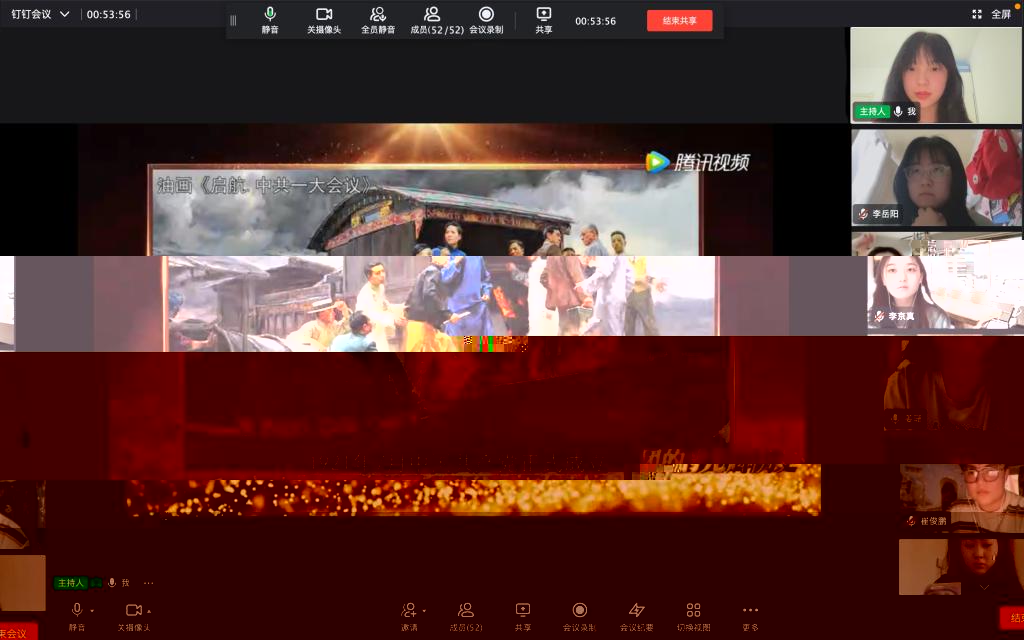Enter full screen with the 全屏 button
Screen dimensions: 1024x640
(991, 14)
